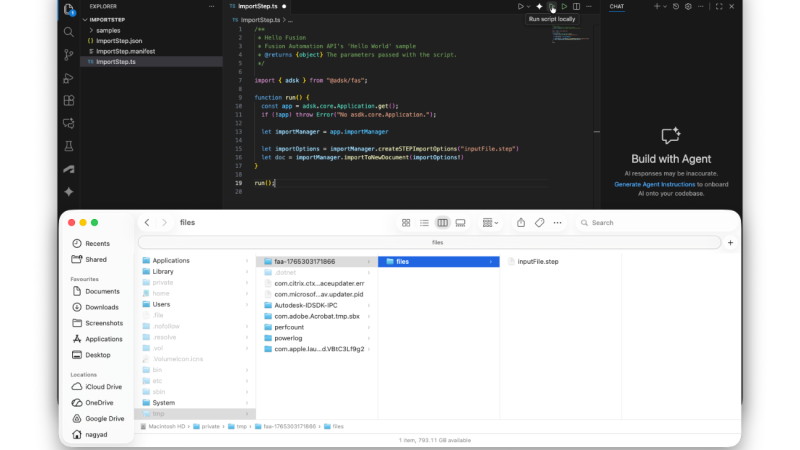The width and height of the screenshot is (800, 450).
Task: Open the Search view in activity bar
Action: (x=69, y=32)
